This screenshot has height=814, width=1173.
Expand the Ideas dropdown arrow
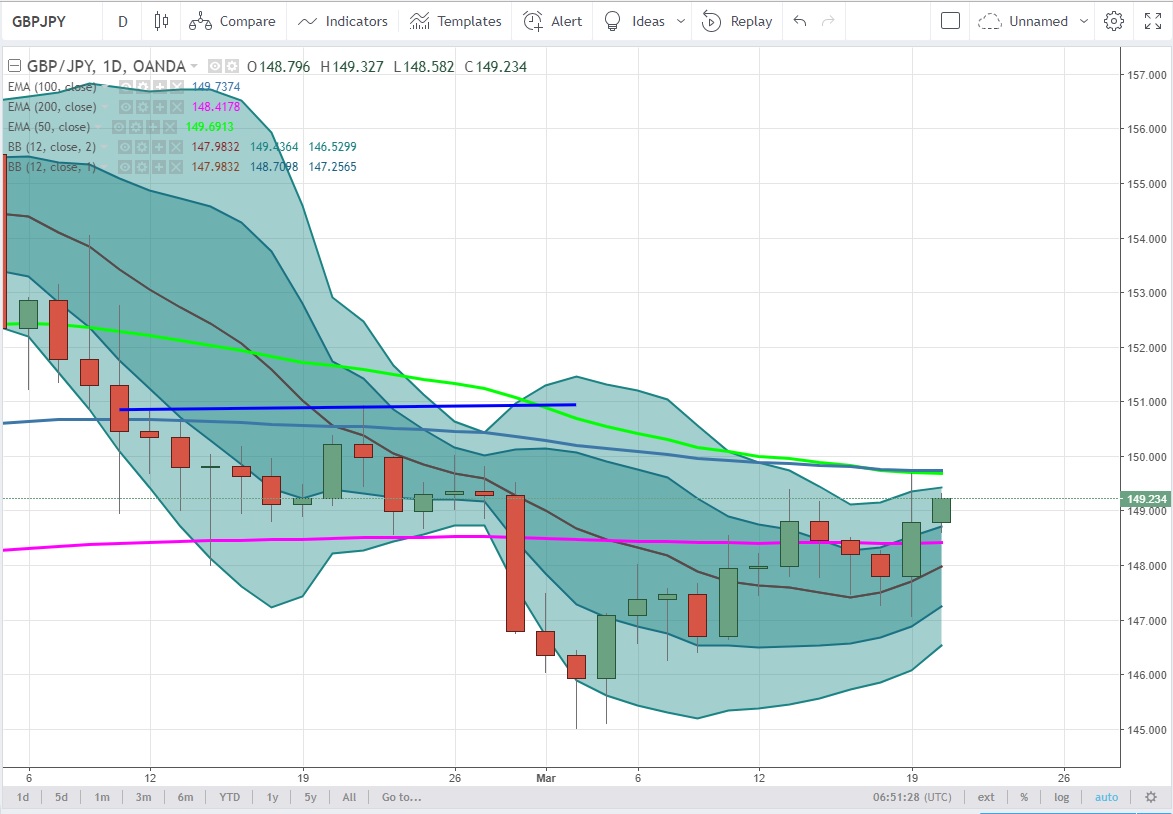[682, 21]
